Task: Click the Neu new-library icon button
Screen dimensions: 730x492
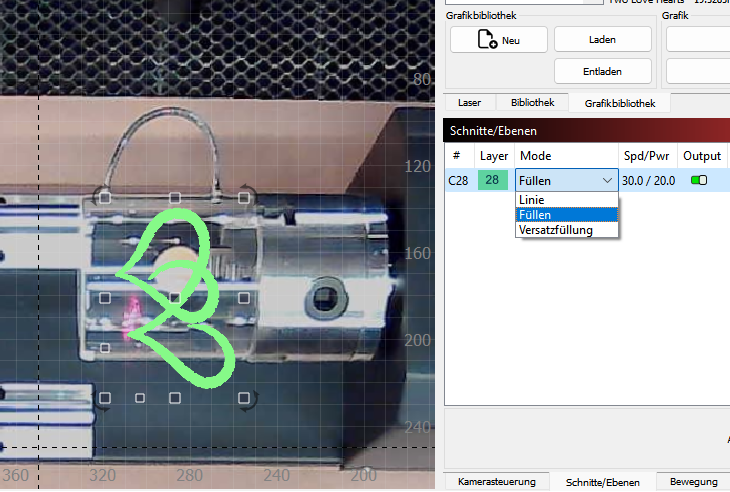Action: pyautogui.click(x=498, y=40)
